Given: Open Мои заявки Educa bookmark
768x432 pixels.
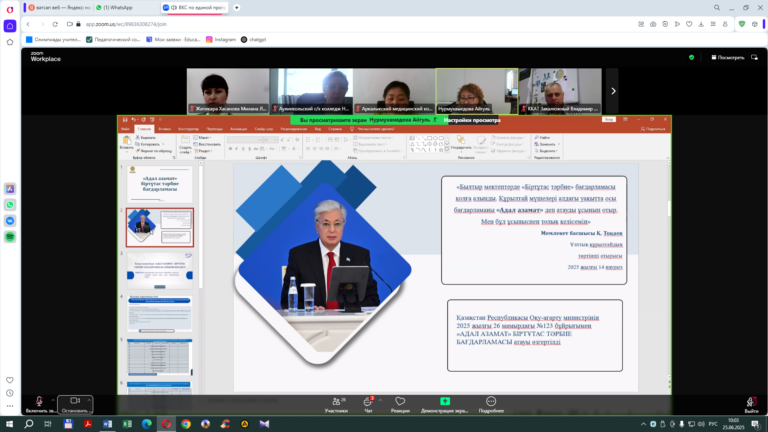Looking at the screenshot, I should click(x=173, y=40).
